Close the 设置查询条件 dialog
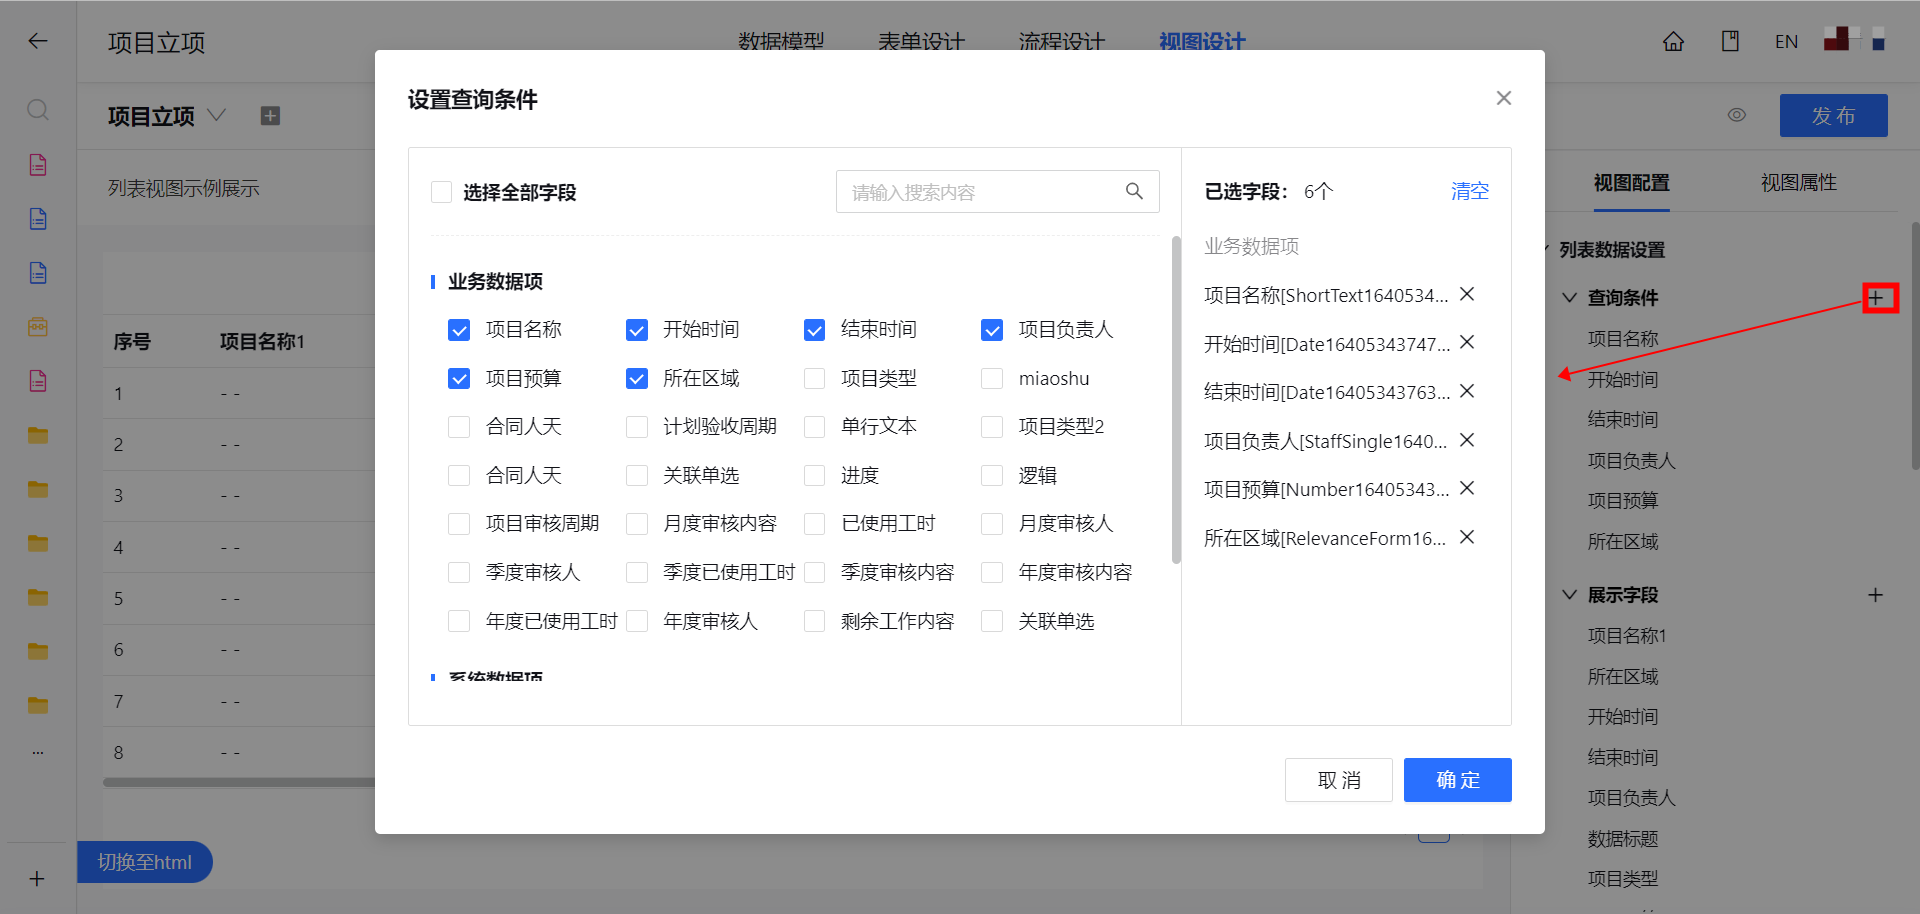 [1503, 98]
